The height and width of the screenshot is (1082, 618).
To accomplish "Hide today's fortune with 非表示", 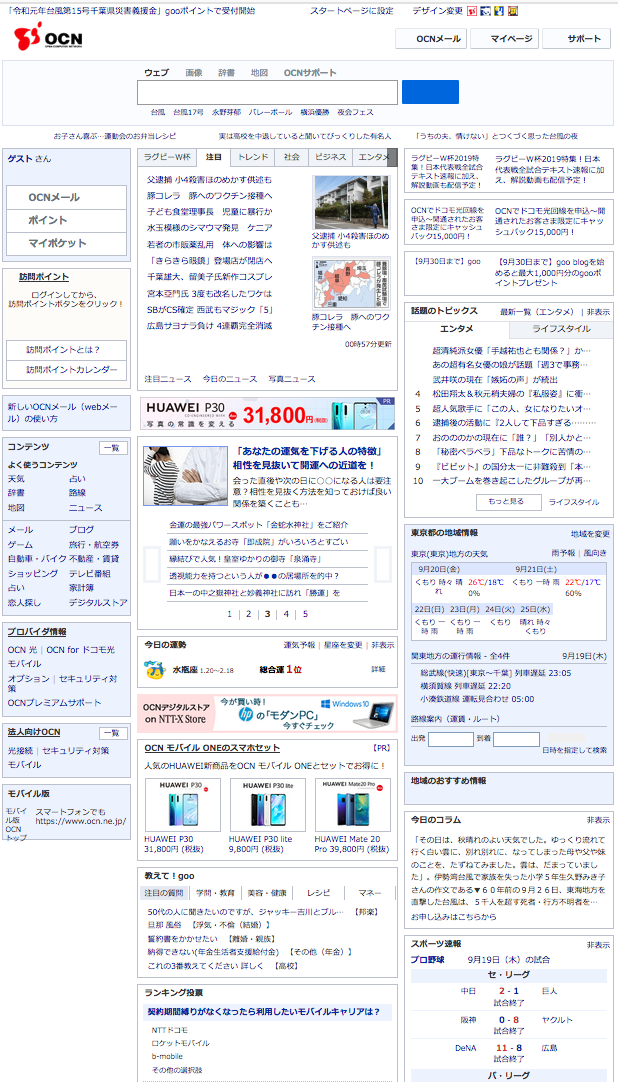I will (383, 645).
